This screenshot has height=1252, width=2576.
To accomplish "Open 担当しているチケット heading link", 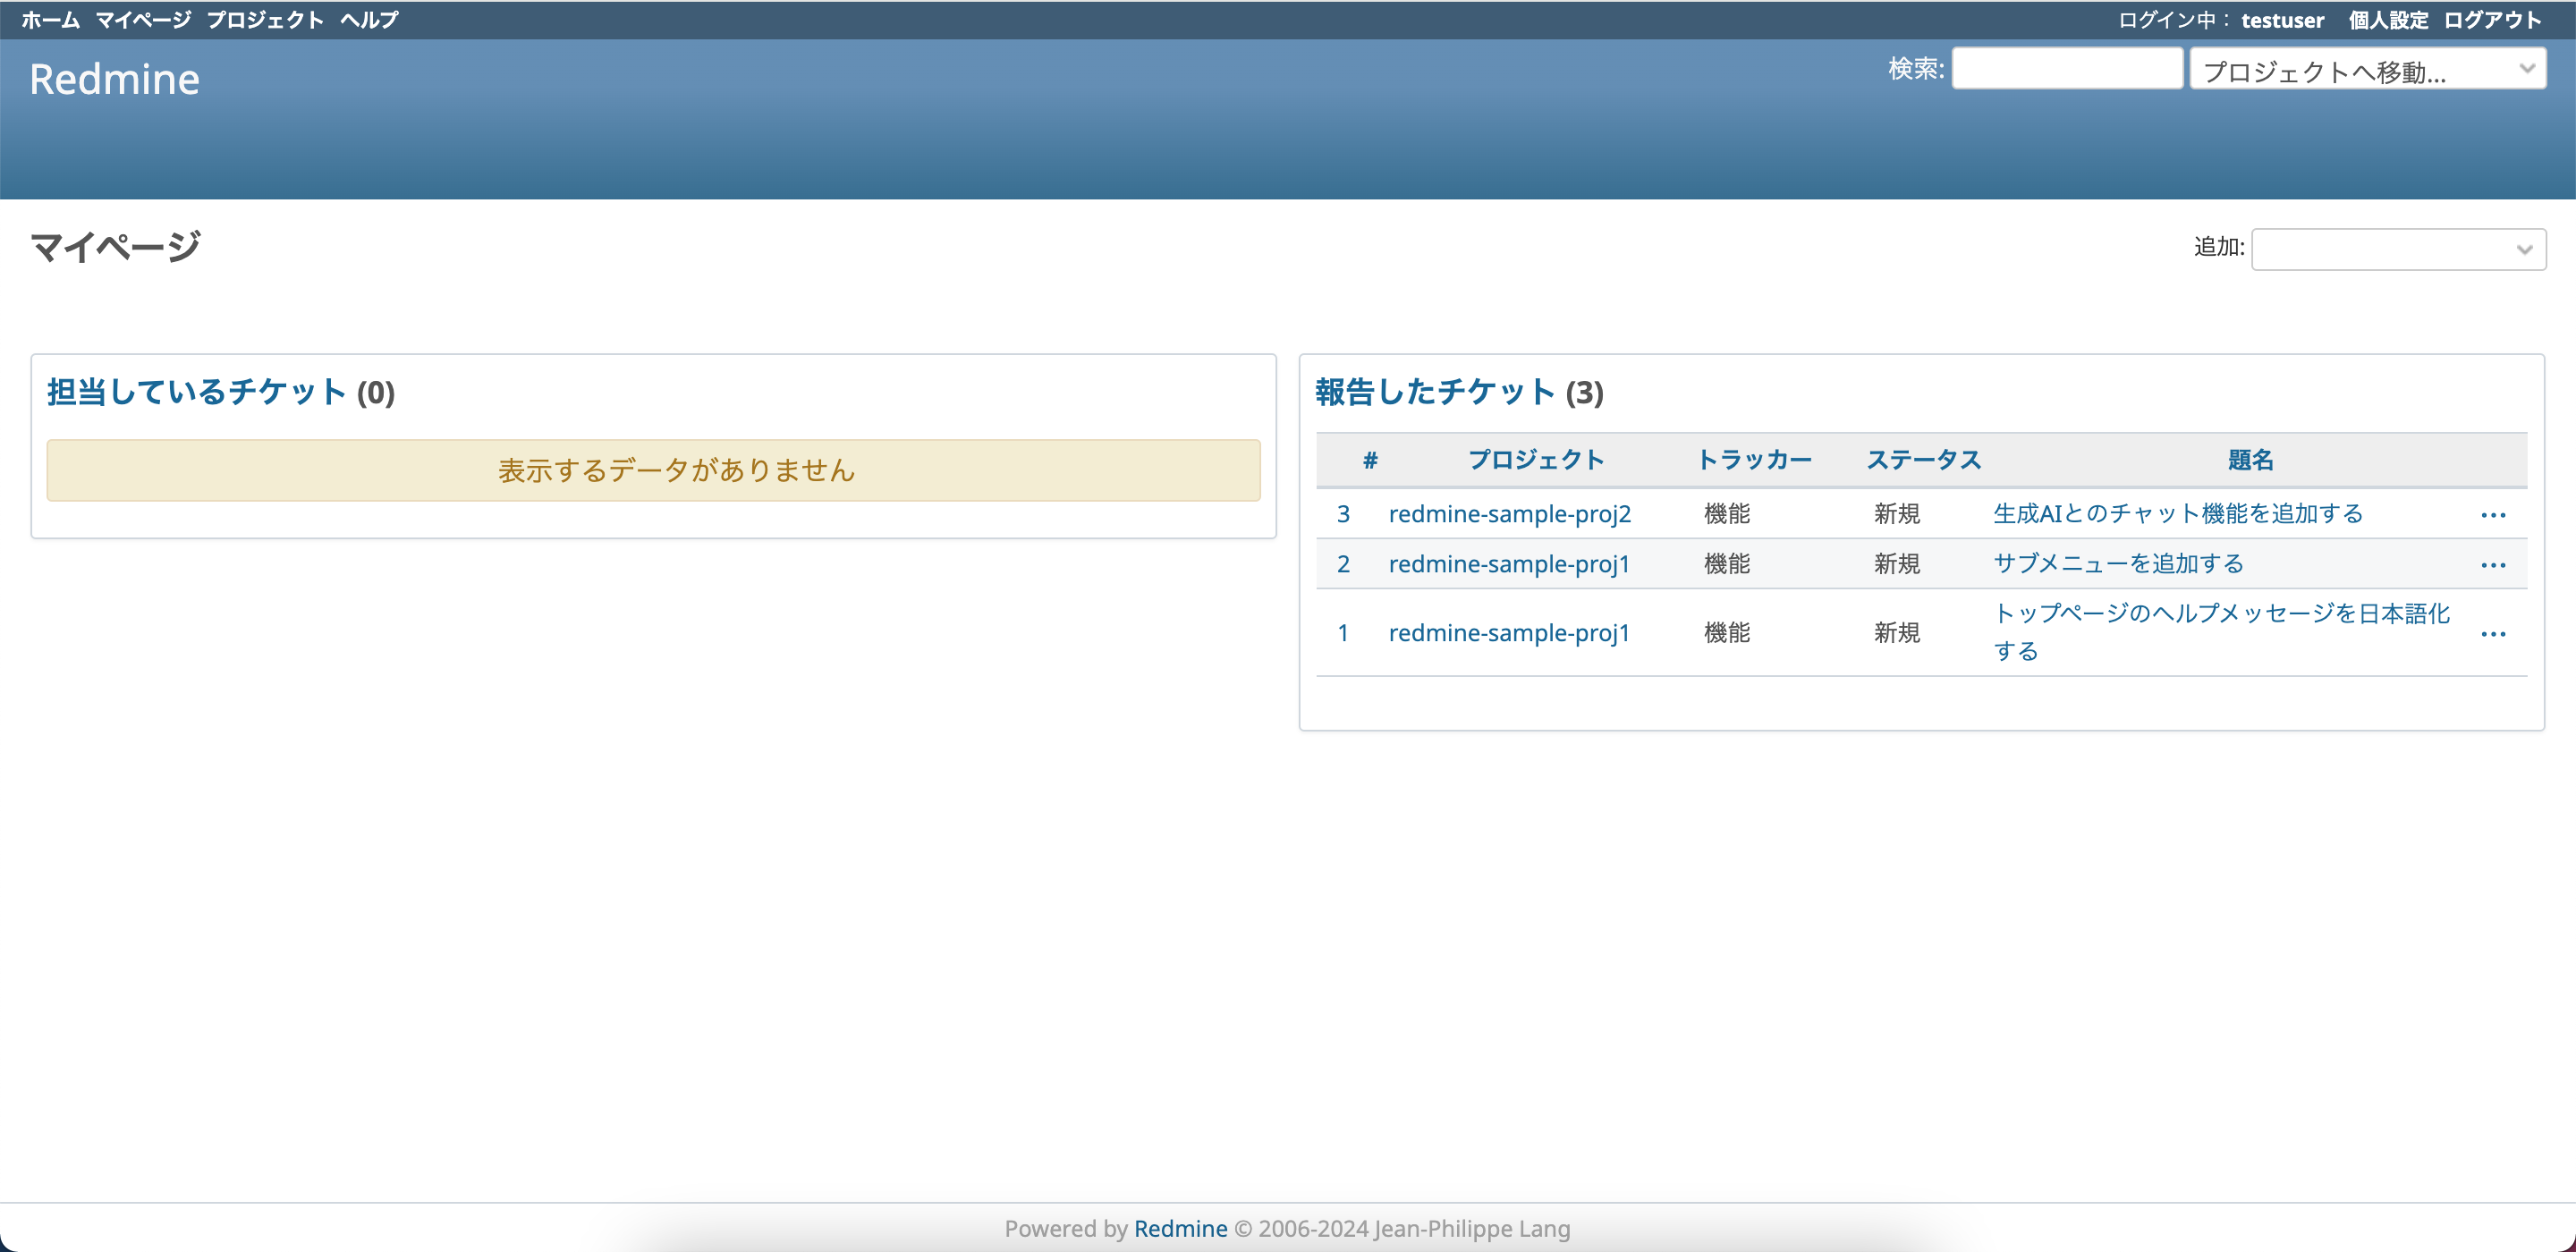I will (197, 392).
